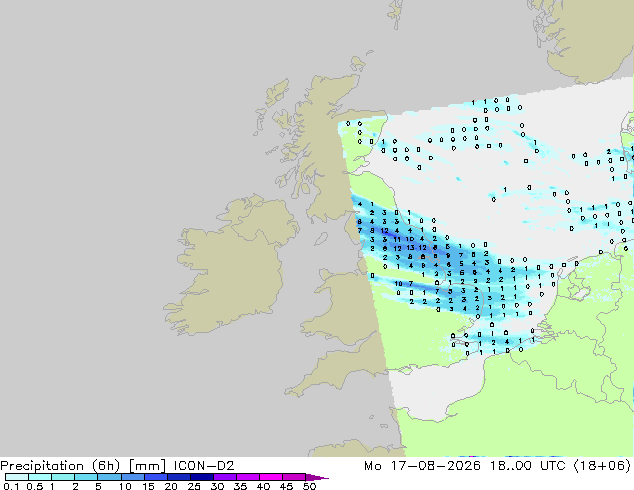This screenshot has height=490, width=634.
Task: Click the 'Precipitation' title word
Action: point(42,466)
